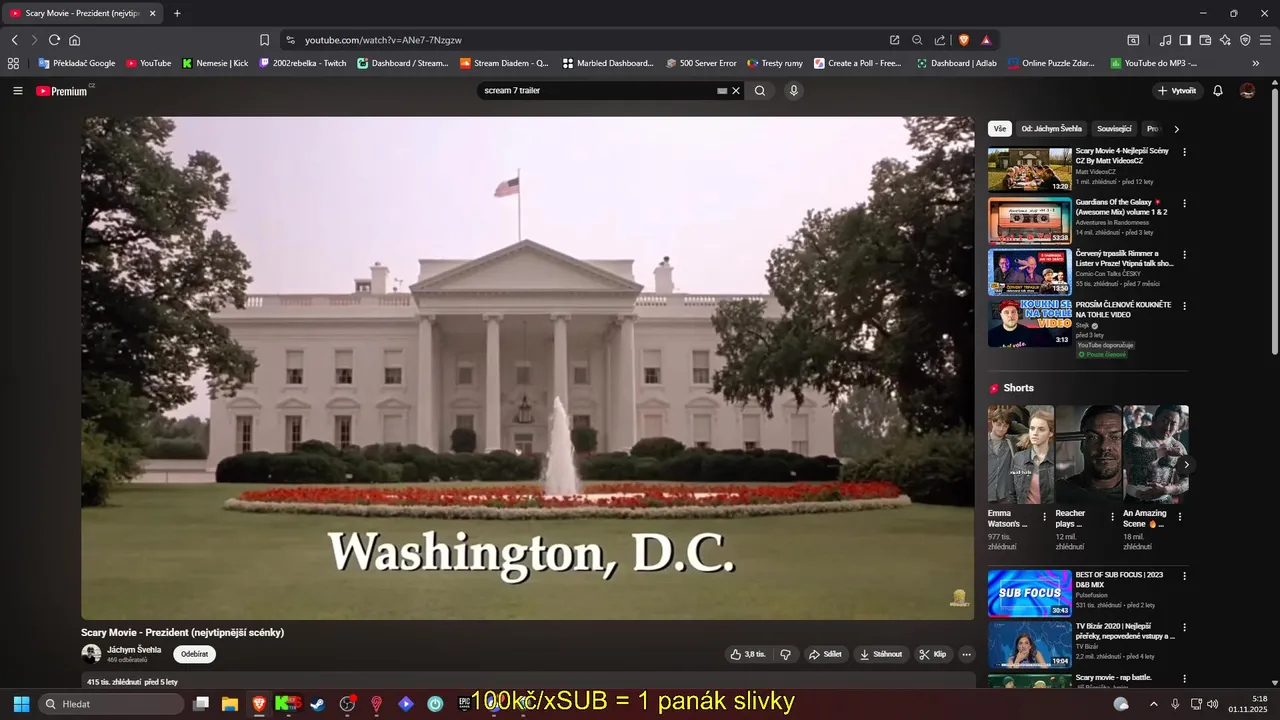Show next Shorts with the arrow
The width and height of the screenshot is (1280, 720).
(x=1187, y=465)
